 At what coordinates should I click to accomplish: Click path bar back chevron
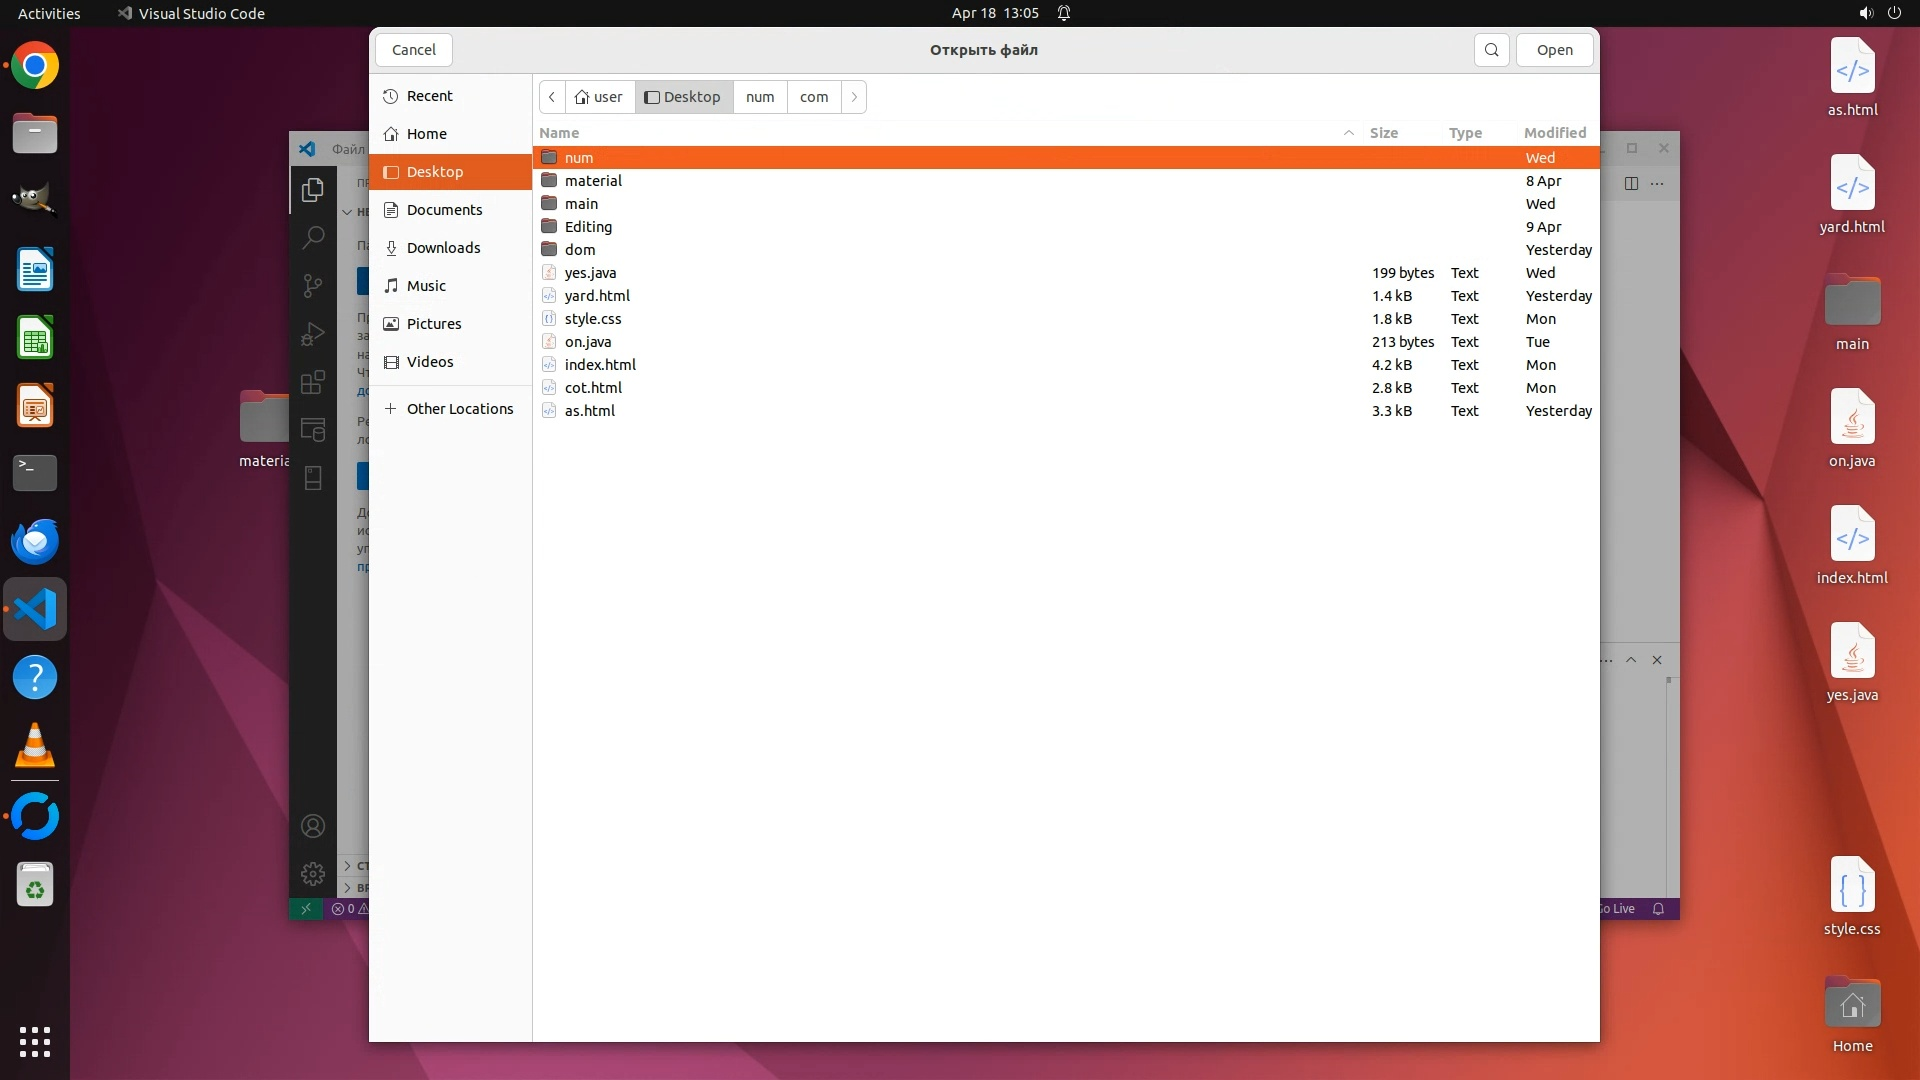552,97
